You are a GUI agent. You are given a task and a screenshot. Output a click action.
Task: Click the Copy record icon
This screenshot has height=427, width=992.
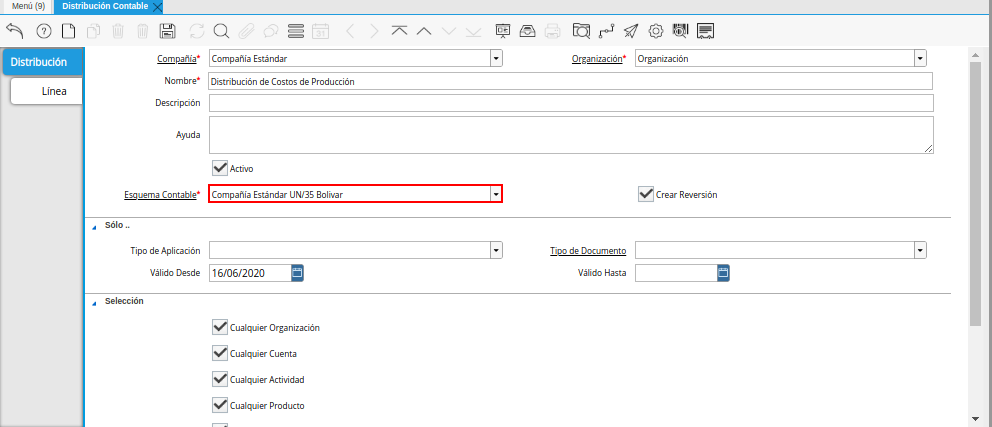tap(93, 30)
